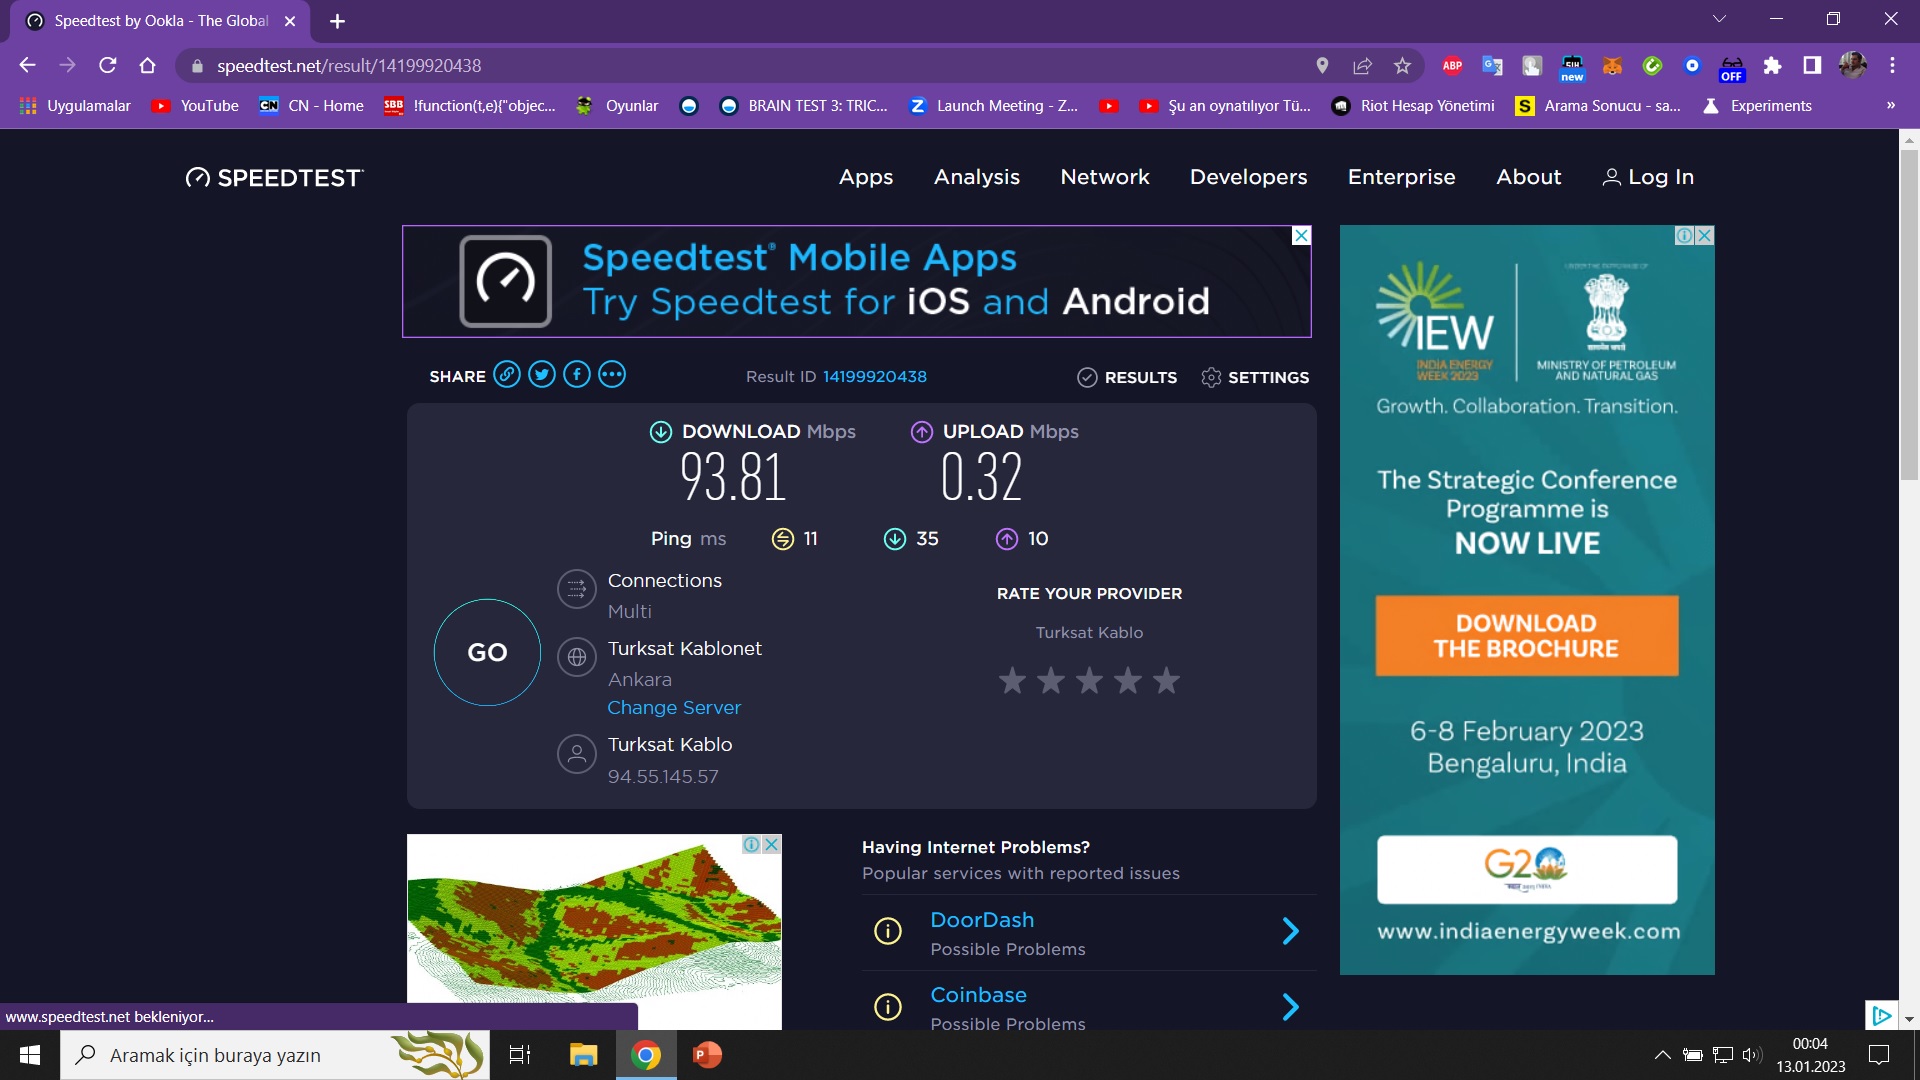Open PowerPoint from the Windows taskbar
The height and width of the screenshot is (1080, 1920).
point(707,1055)
